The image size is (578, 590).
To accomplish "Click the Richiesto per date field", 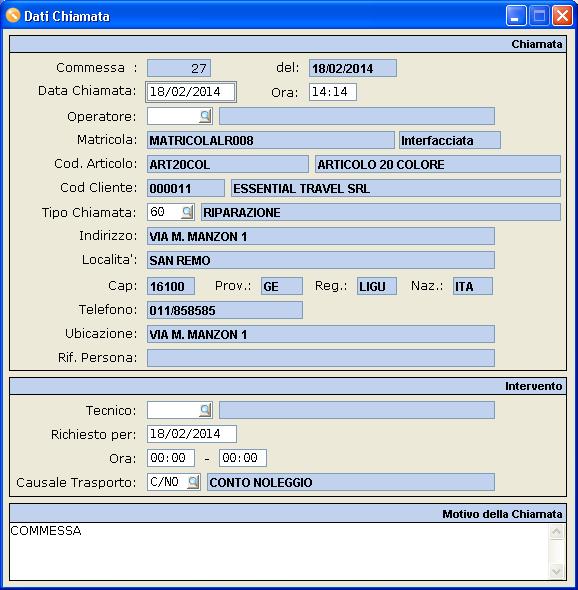I will [192, 434].
